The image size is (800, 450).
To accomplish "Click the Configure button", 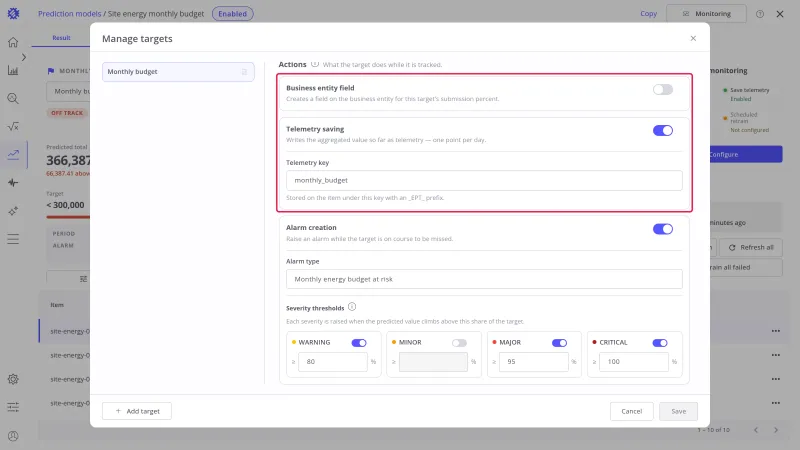I will coord(745,155).
